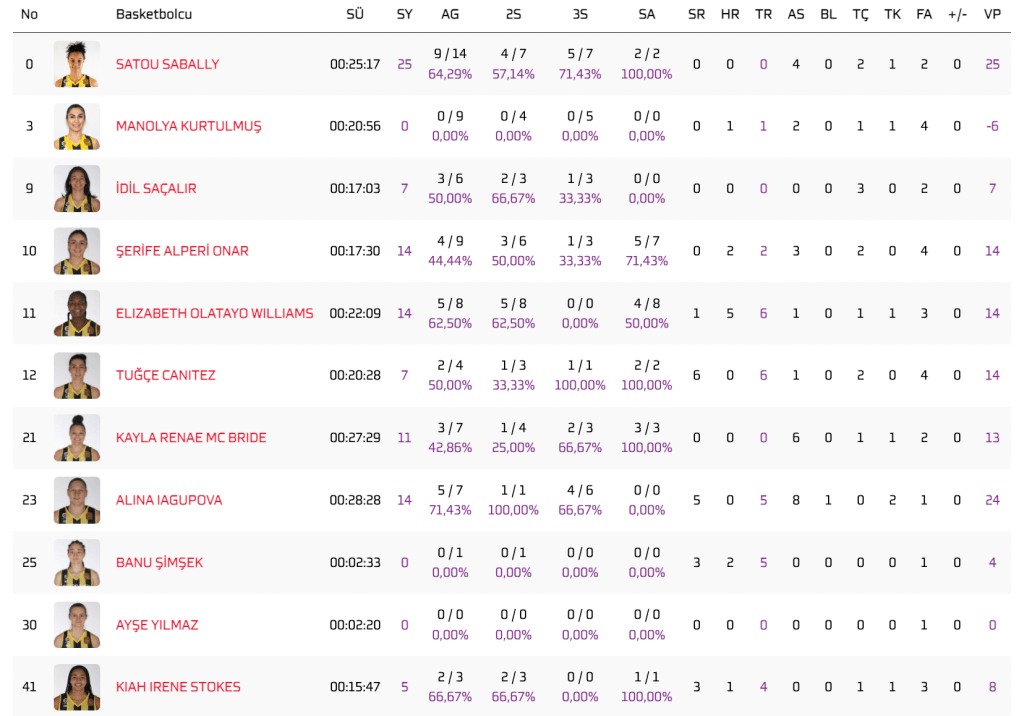Select Tuğçe Canitez's headshot image
The height and width of the screenshot is (716, 1024).
[77, 375]
